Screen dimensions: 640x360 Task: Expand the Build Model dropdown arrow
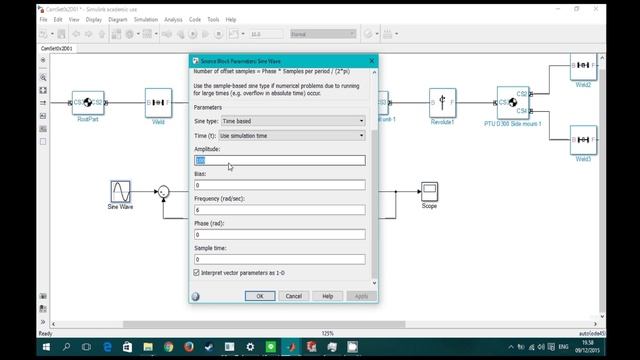coord(396,34)
